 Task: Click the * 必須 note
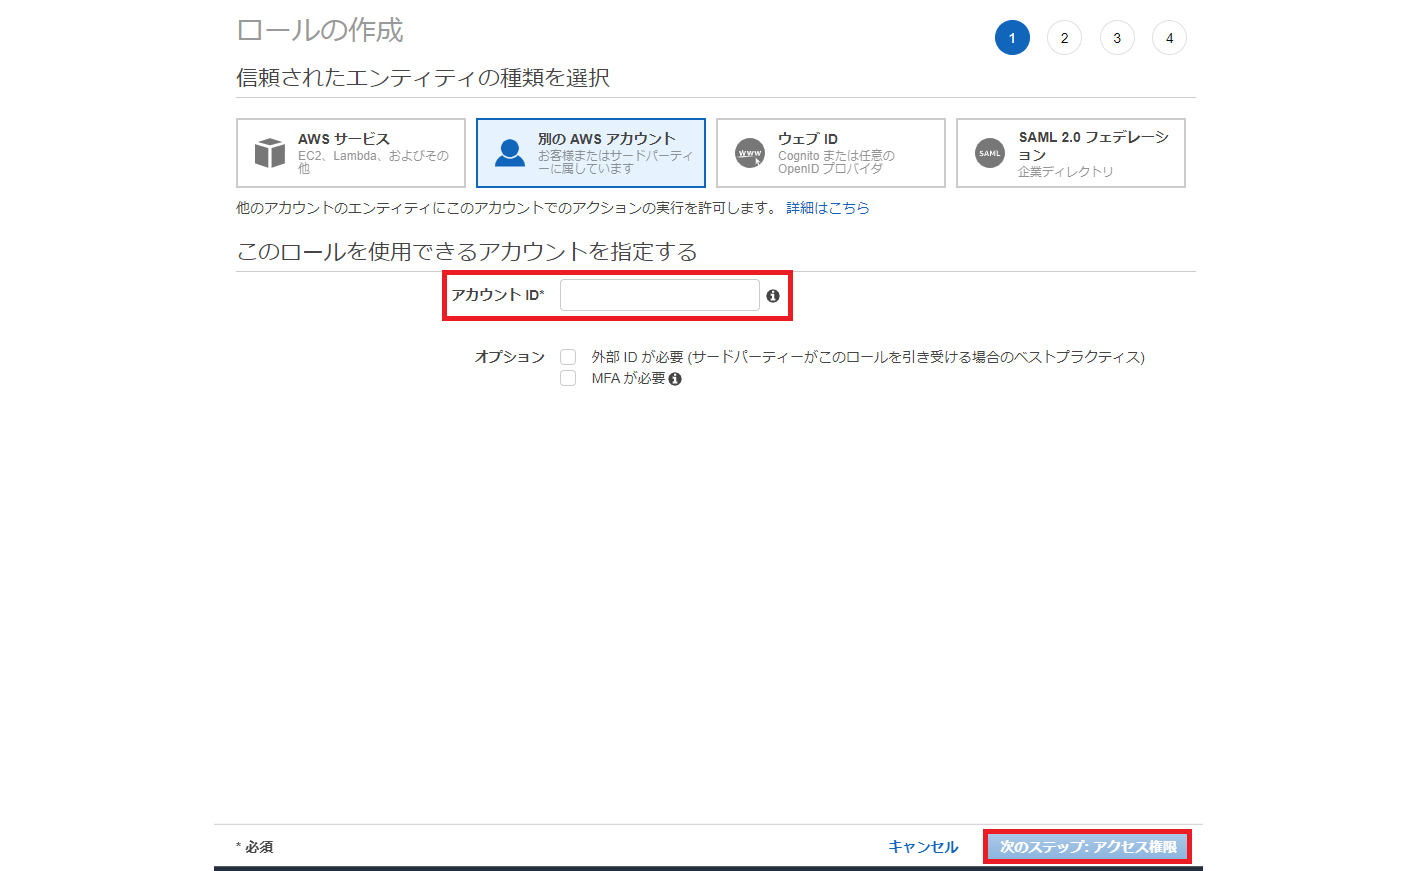pos(255,847)
